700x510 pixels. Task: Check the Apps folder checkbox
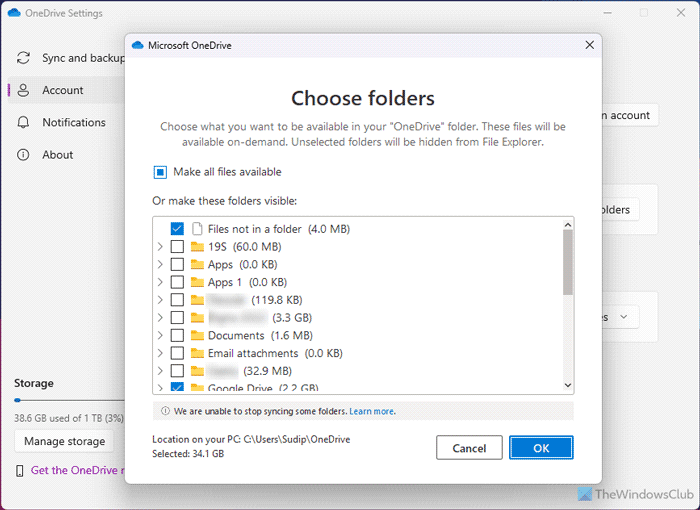coord(177,265)
